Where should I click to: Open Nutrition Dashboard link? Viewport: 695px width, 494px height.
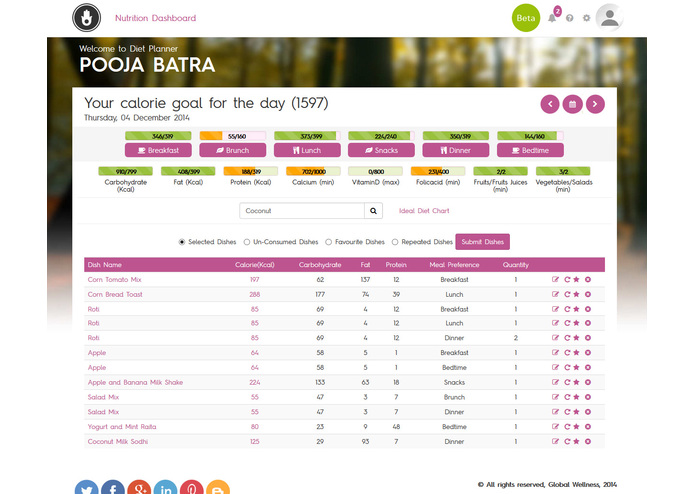pos(156,18)
